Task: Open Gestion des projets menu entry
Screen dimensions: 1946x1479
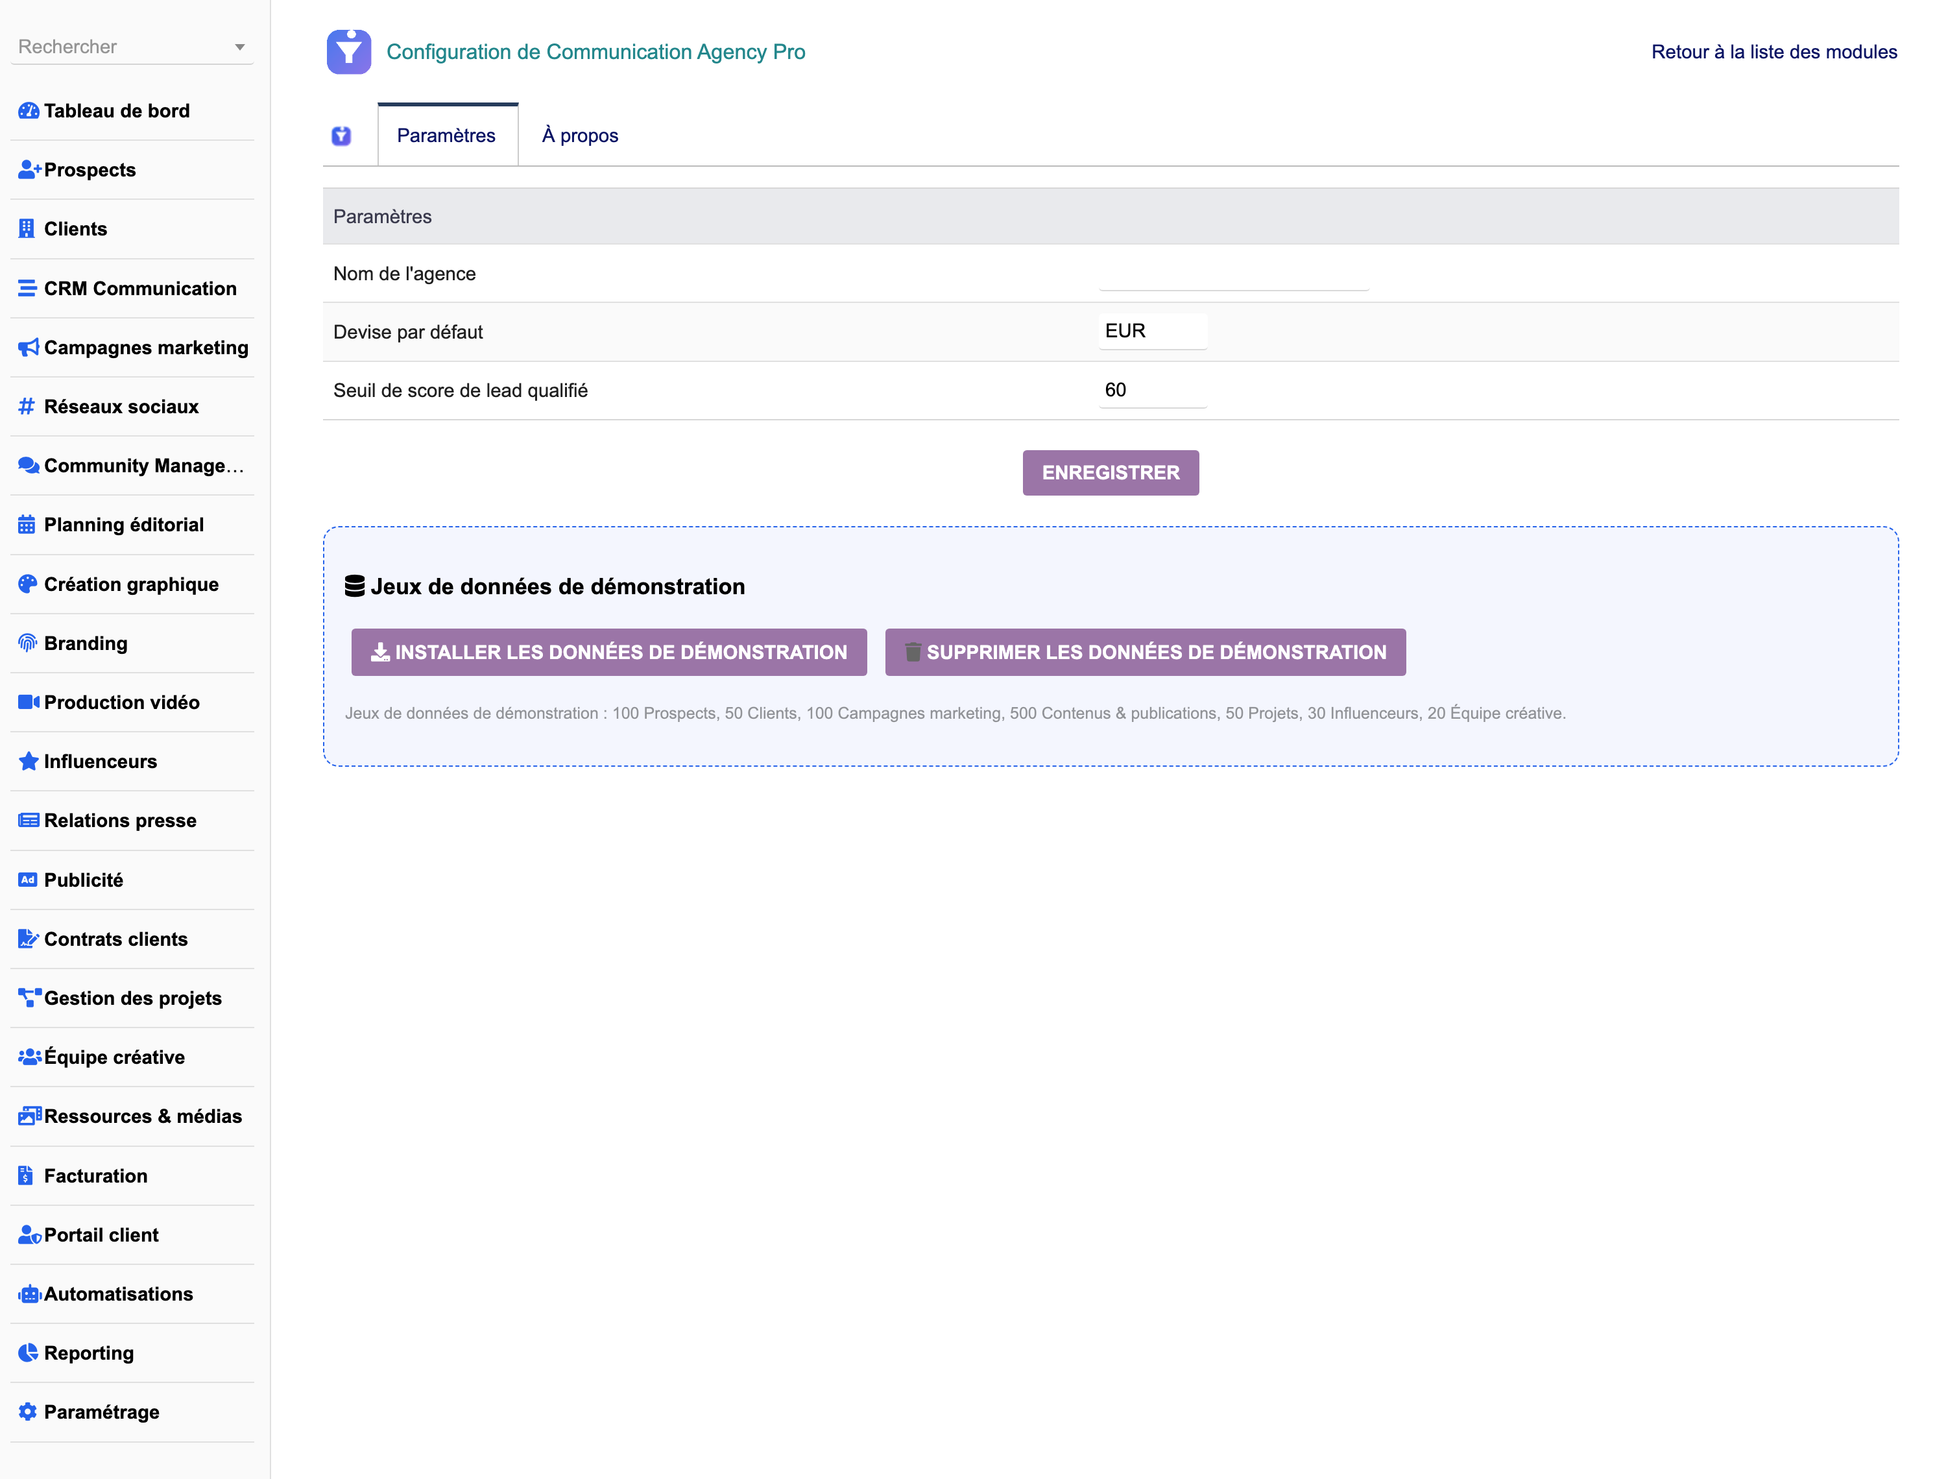Action: pyautogui.click(x=132, y=998)
